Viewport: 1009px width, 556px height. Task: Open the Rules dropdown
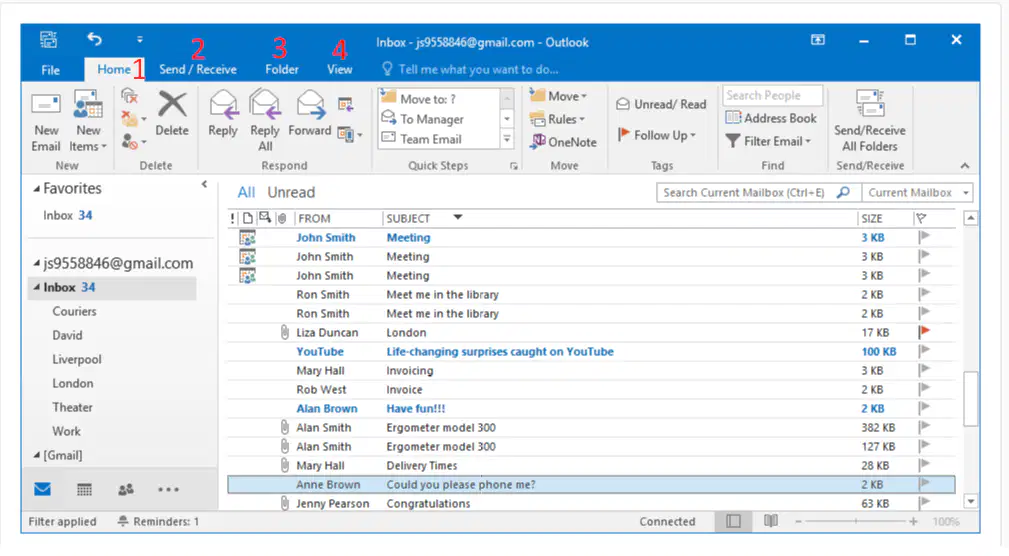pyautogui.click(x=557, y=119)
